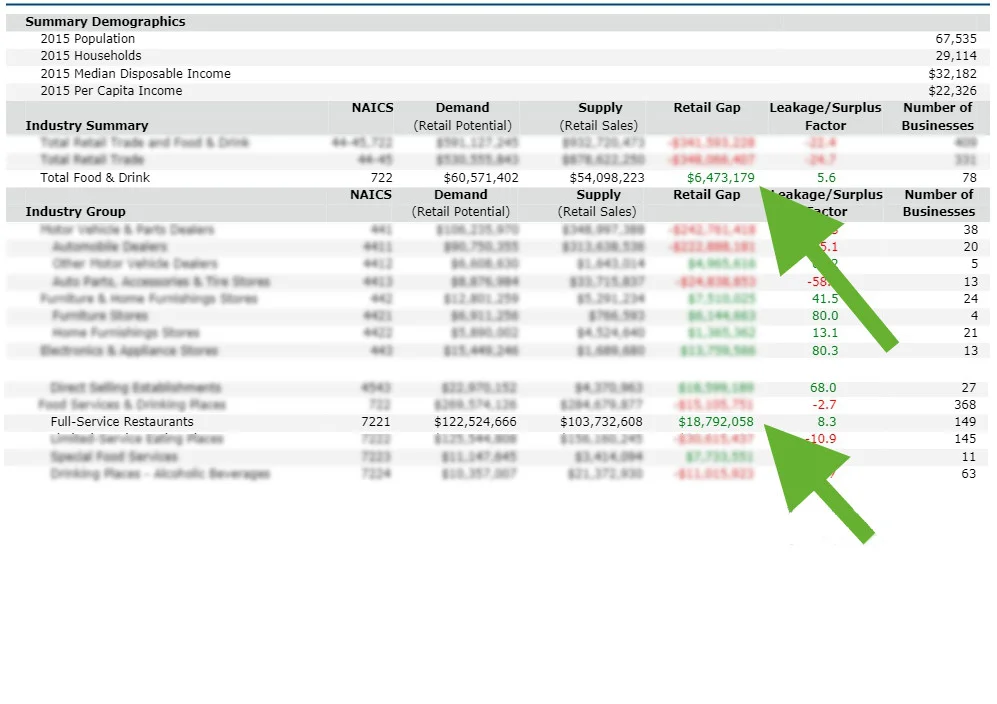This screenshot has width=997, height=704.
Task: Click demand value $122,524,666
Action: [475, 422]
